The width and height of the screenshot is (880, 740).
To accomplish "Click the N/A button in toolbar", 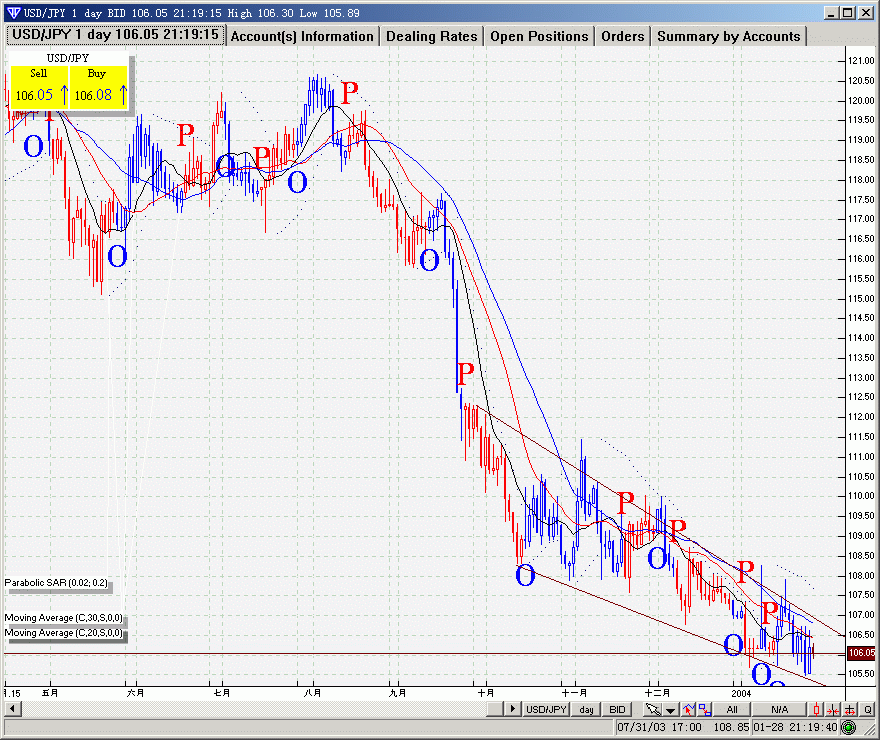I will coord(780,709).
